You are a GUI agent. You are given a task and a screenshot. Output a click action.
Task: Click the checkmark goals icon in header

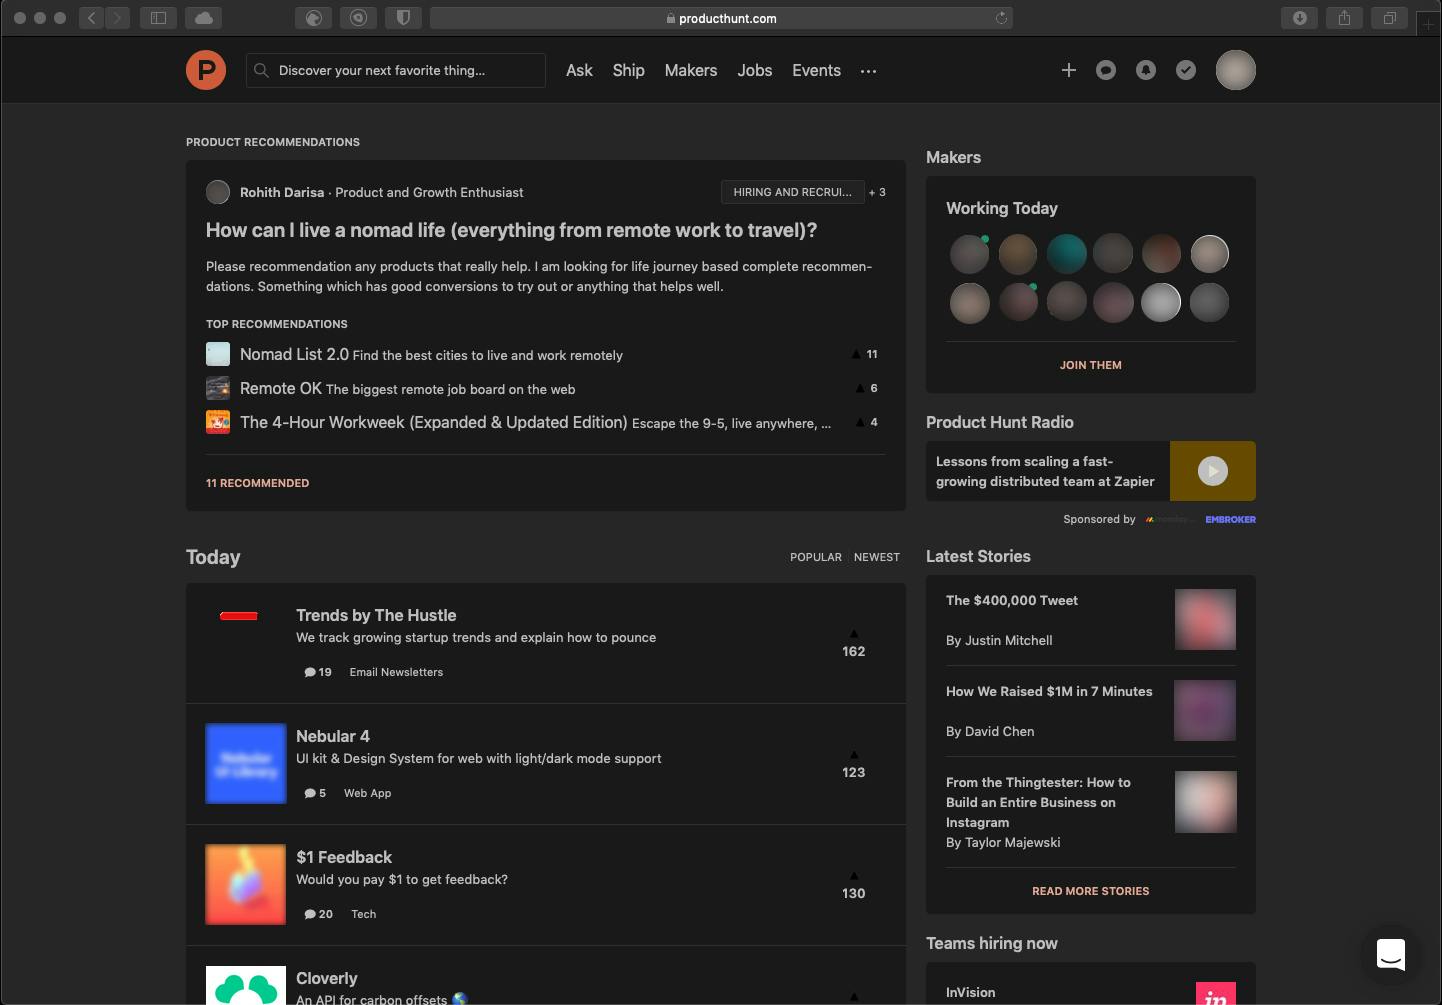tap(1186, 70)
